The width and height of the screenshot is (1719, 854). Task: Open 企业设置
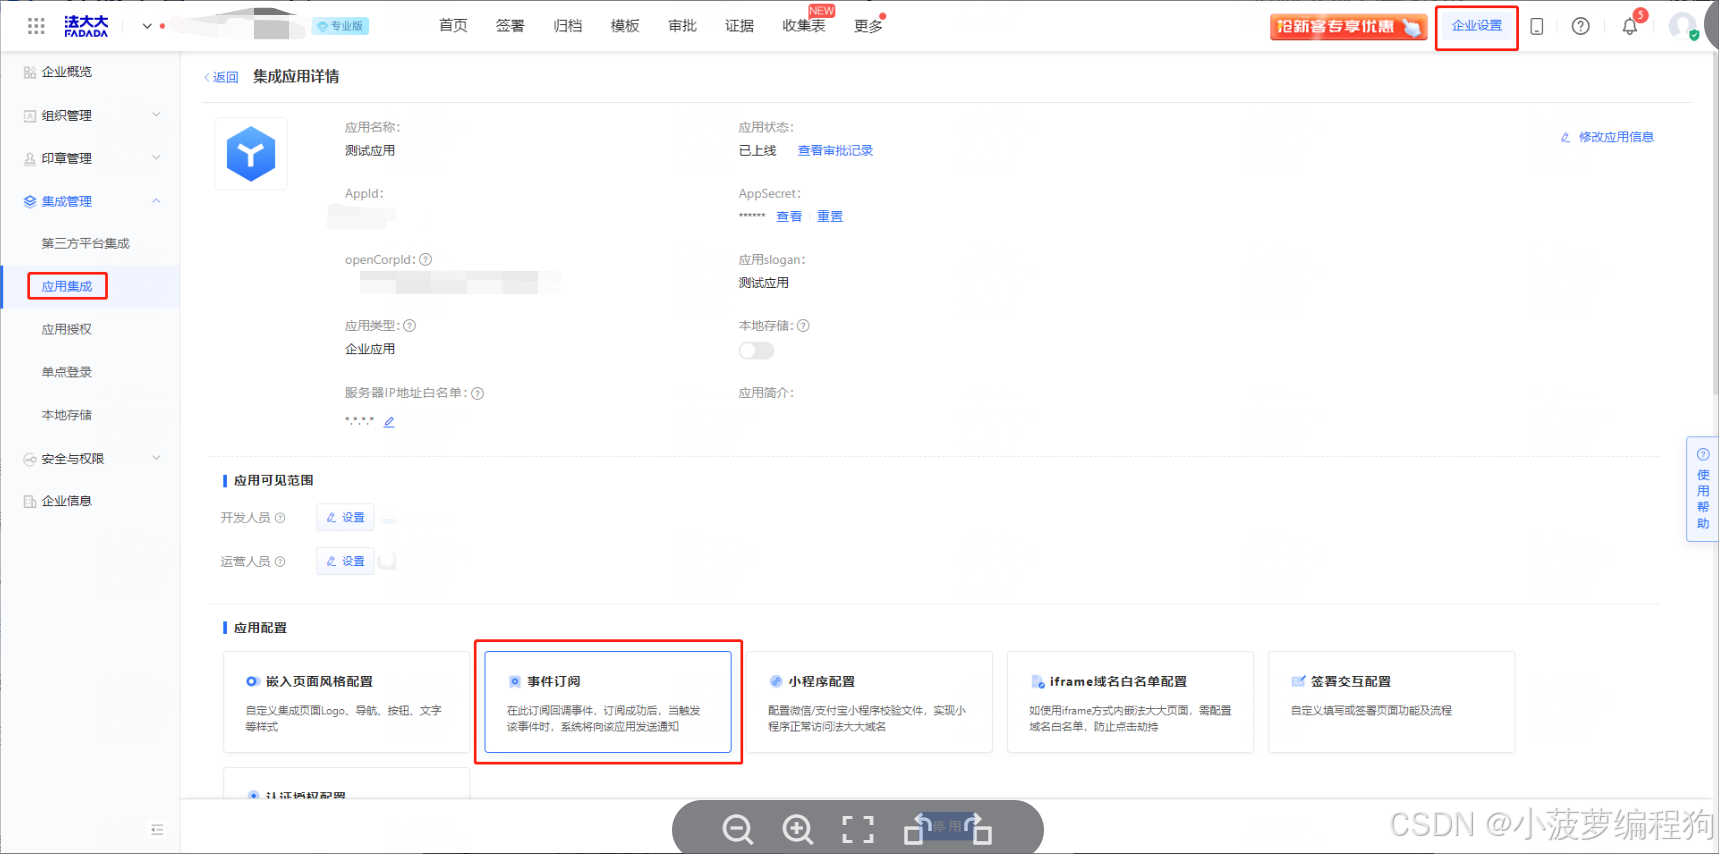[x=1477, y=26]
